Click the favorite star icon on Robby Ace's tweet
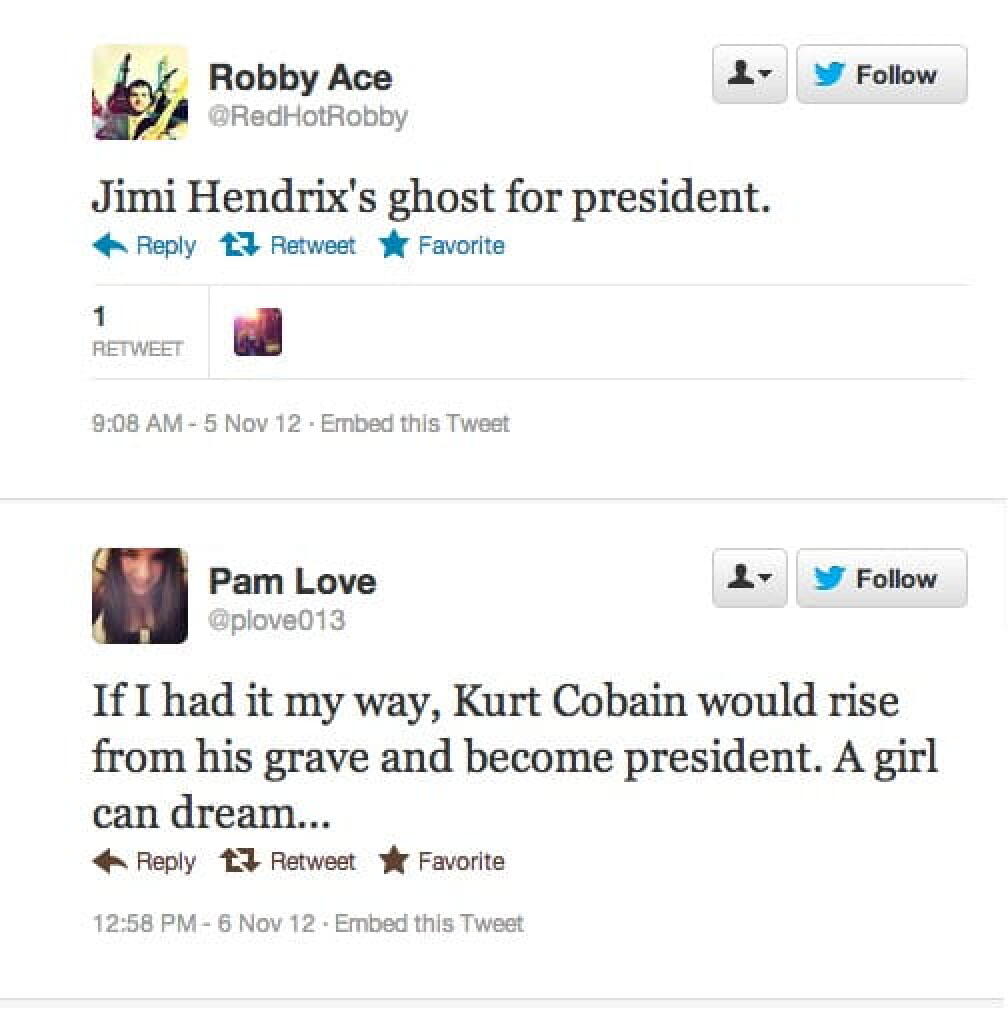This screenshot has width=1008, height=1010. 394,246
